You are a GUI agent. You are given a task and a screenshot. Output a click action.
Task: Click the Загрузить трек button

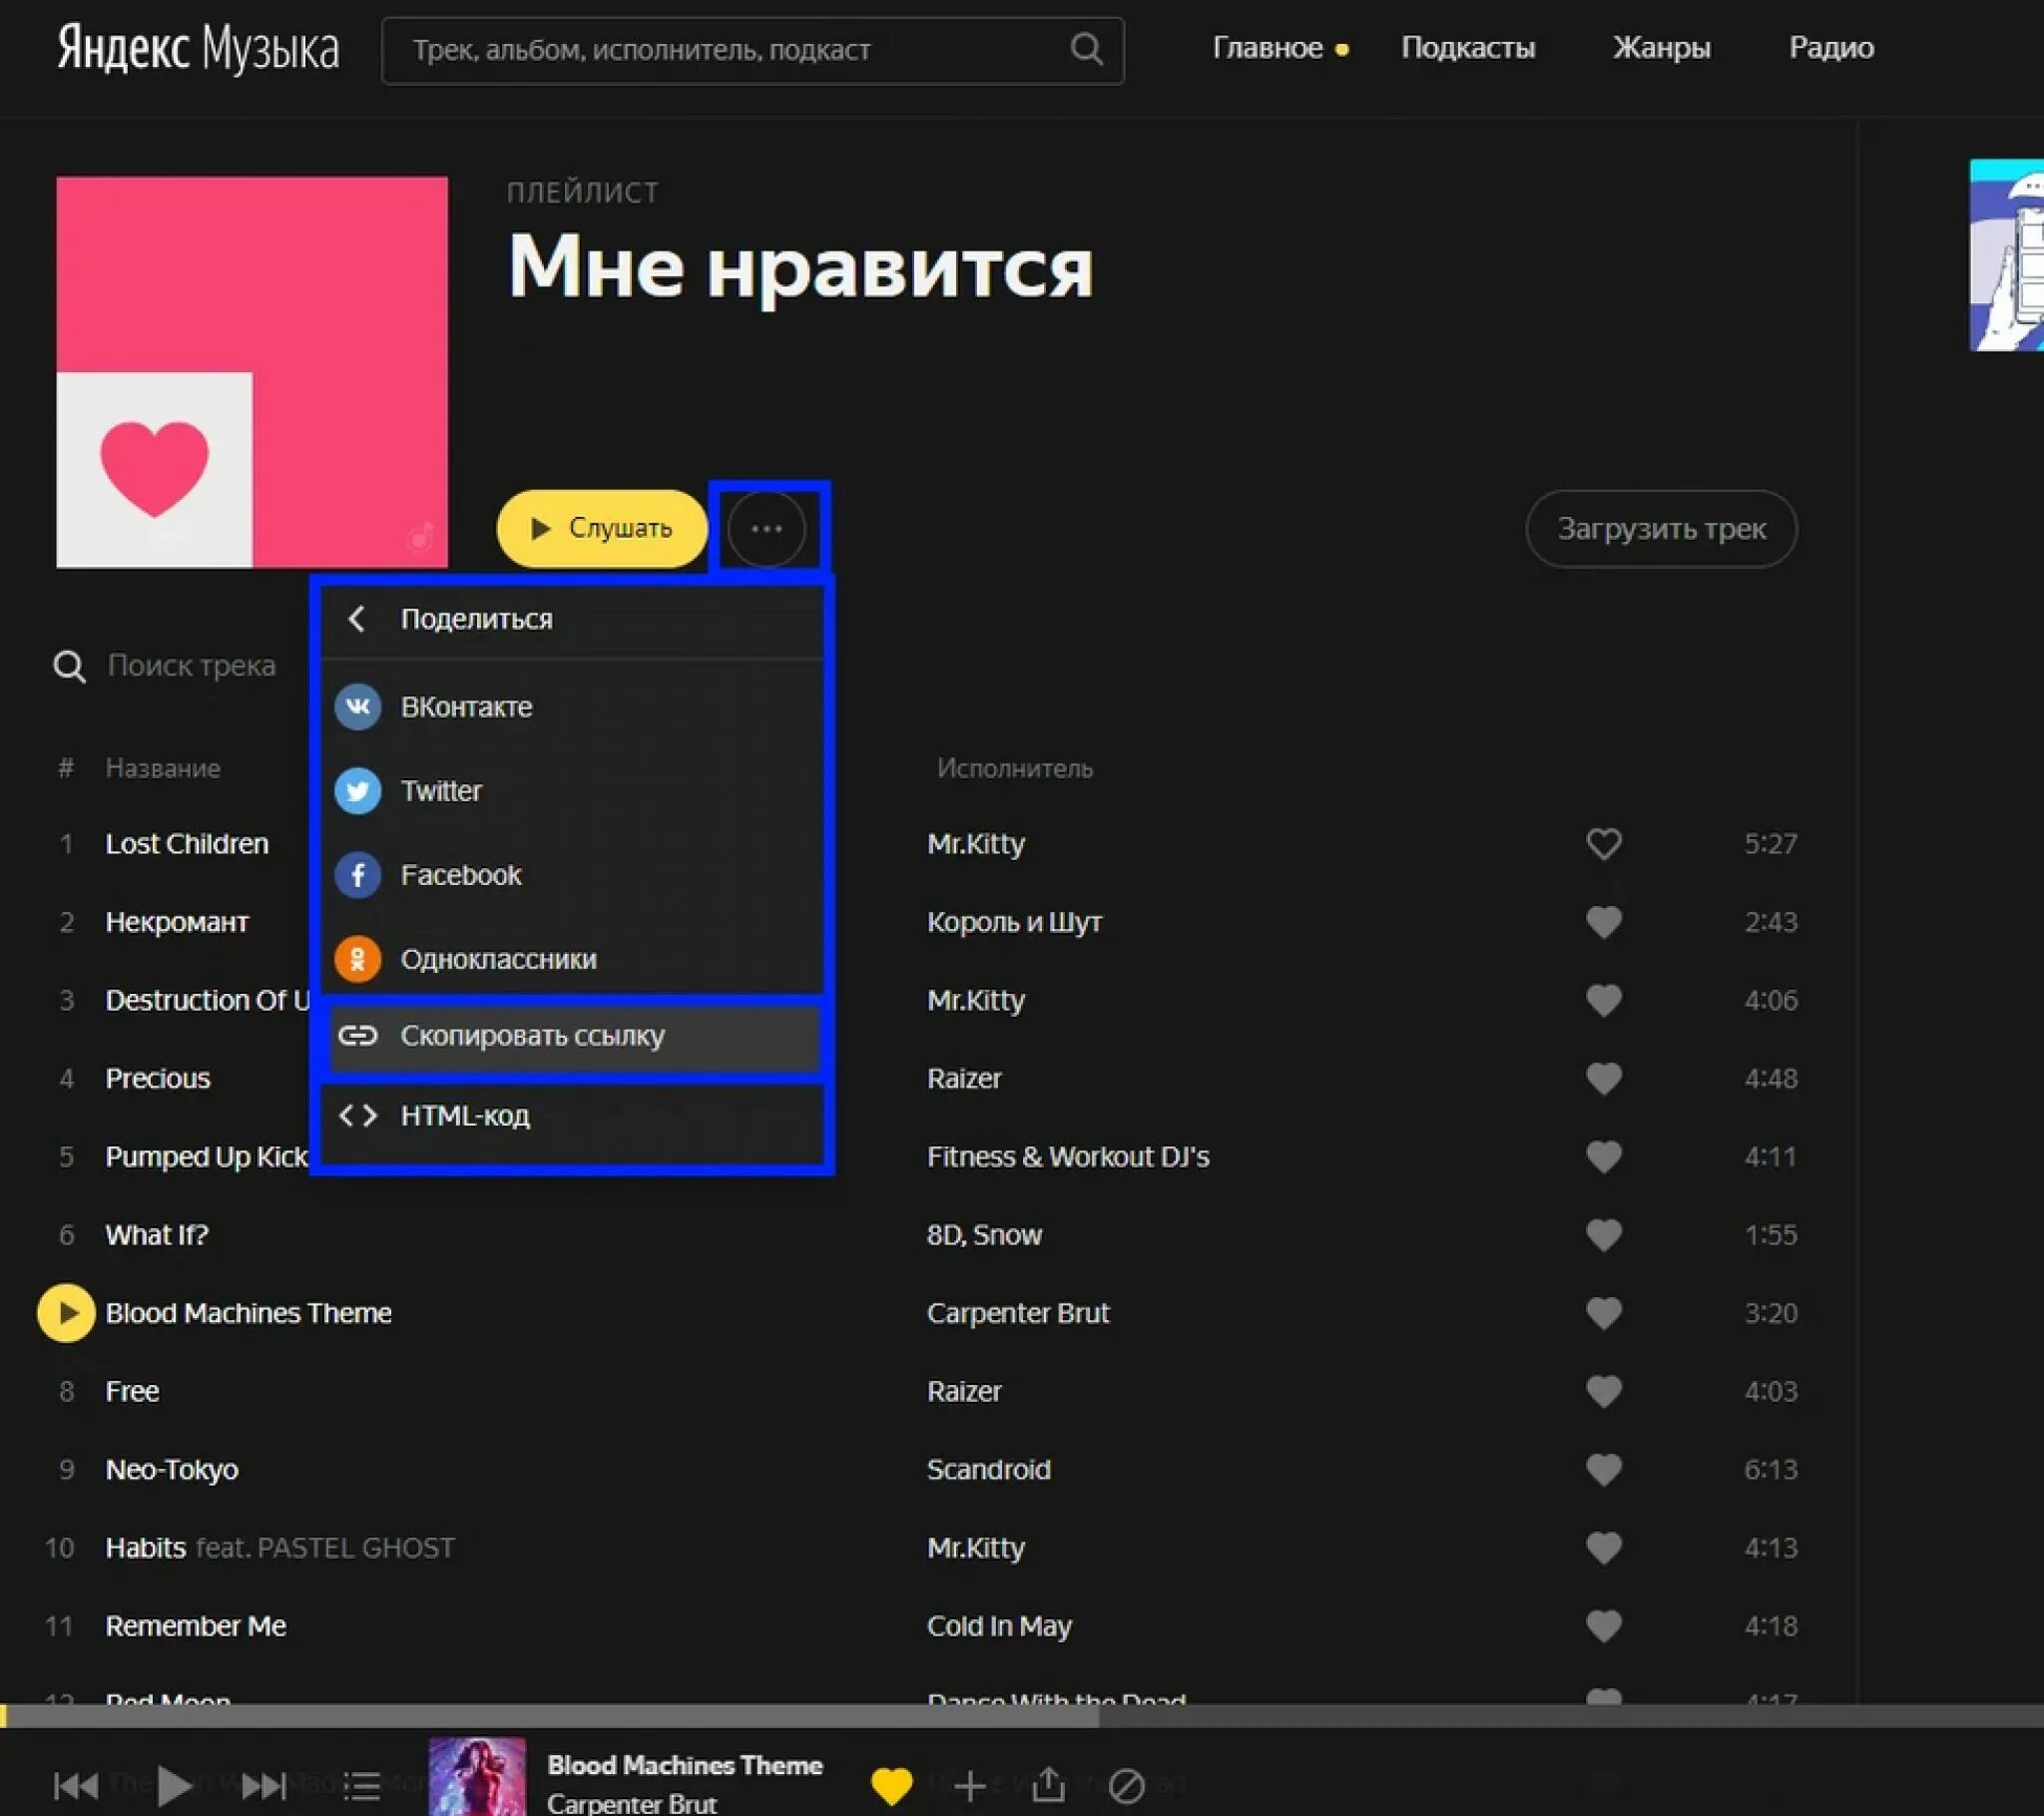pyautogui.click(x=1662, y=528)
